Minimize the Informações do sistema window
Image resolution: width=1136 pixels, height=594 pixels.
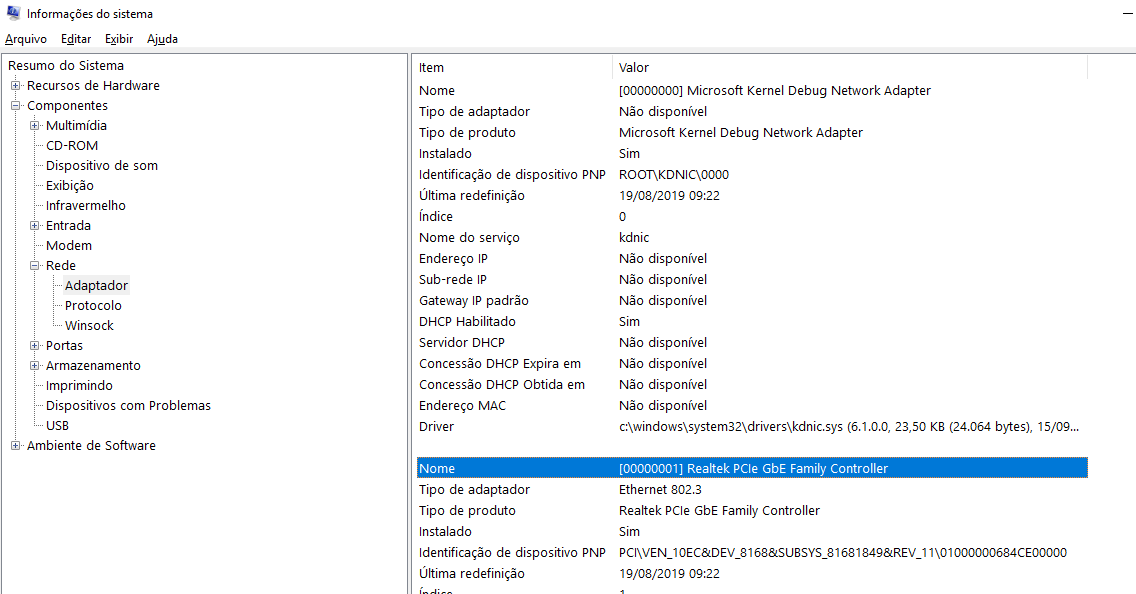coord(1127,13)
